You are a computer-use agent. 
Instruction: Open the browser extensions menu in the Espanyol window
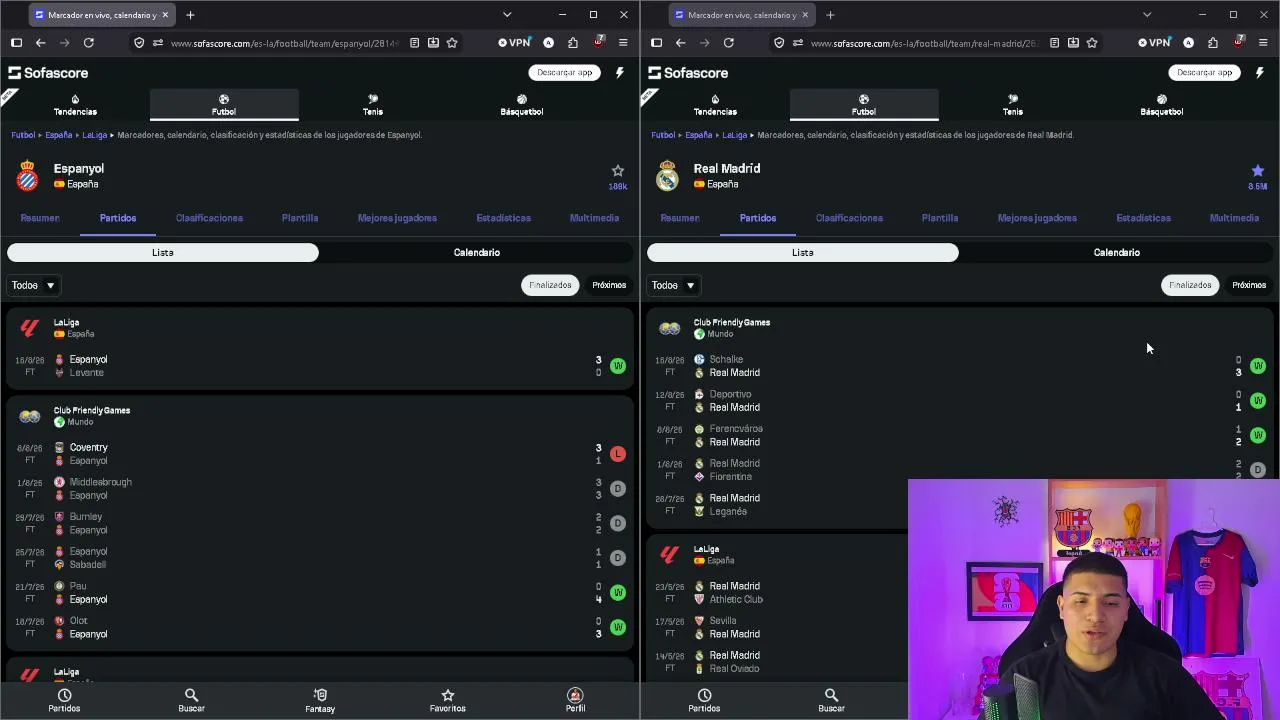click(573, 43)
